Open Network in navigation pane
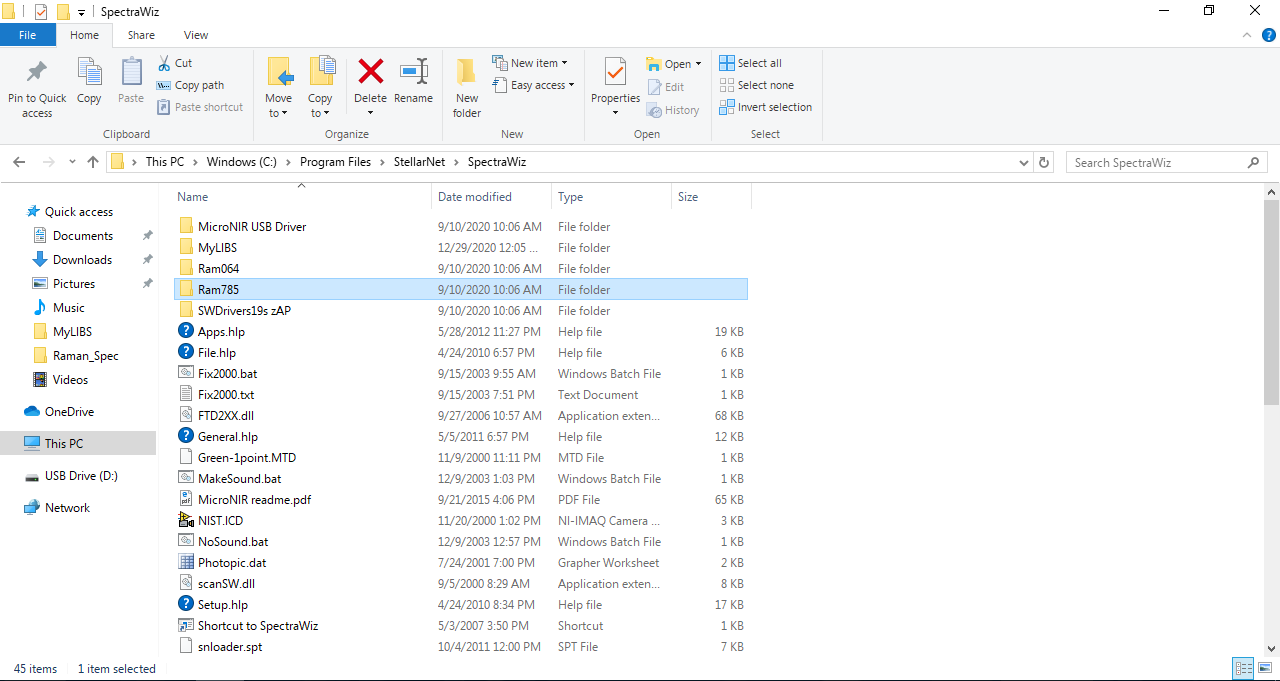The image size is (1280, 681). pyautogui.click(x=67, y=508)
